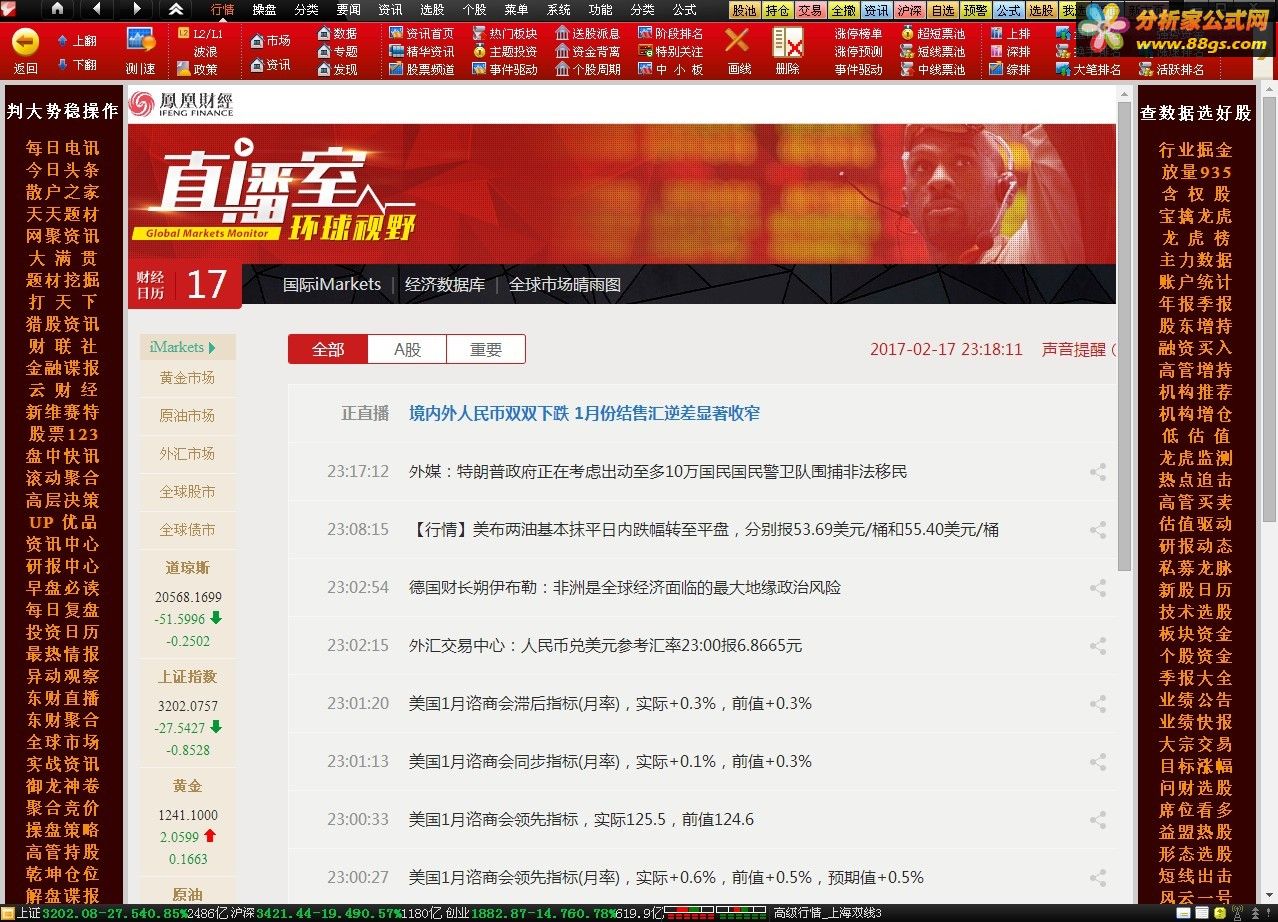Select the A股 news filter tab
The height and width of the screenshot is (922, 1278).
pos(407,350)
